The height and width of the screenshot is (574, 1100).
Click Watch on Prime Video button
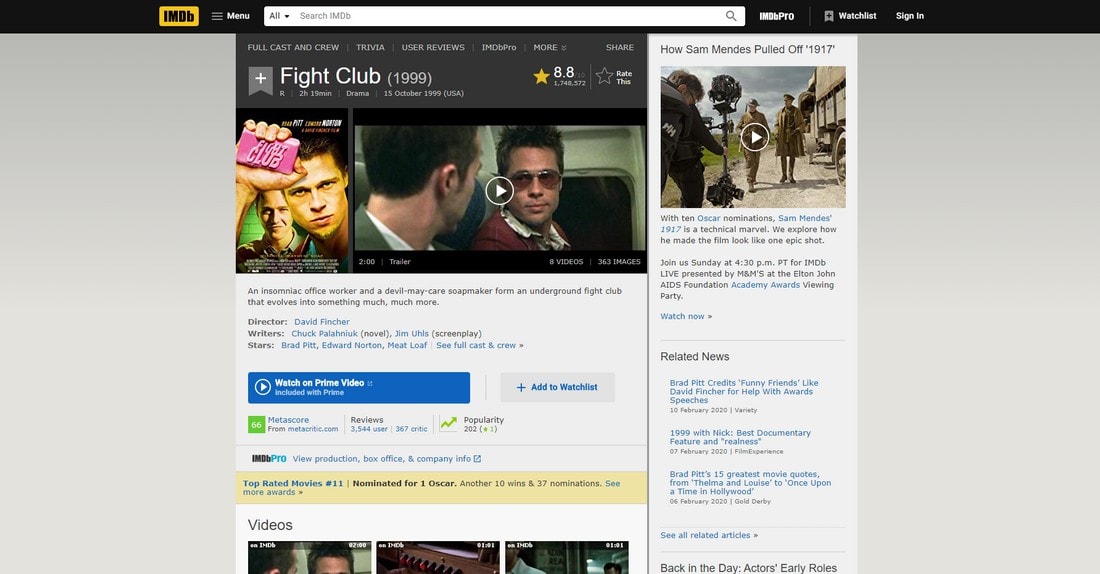pyautogui.click(x=358, y=387)
